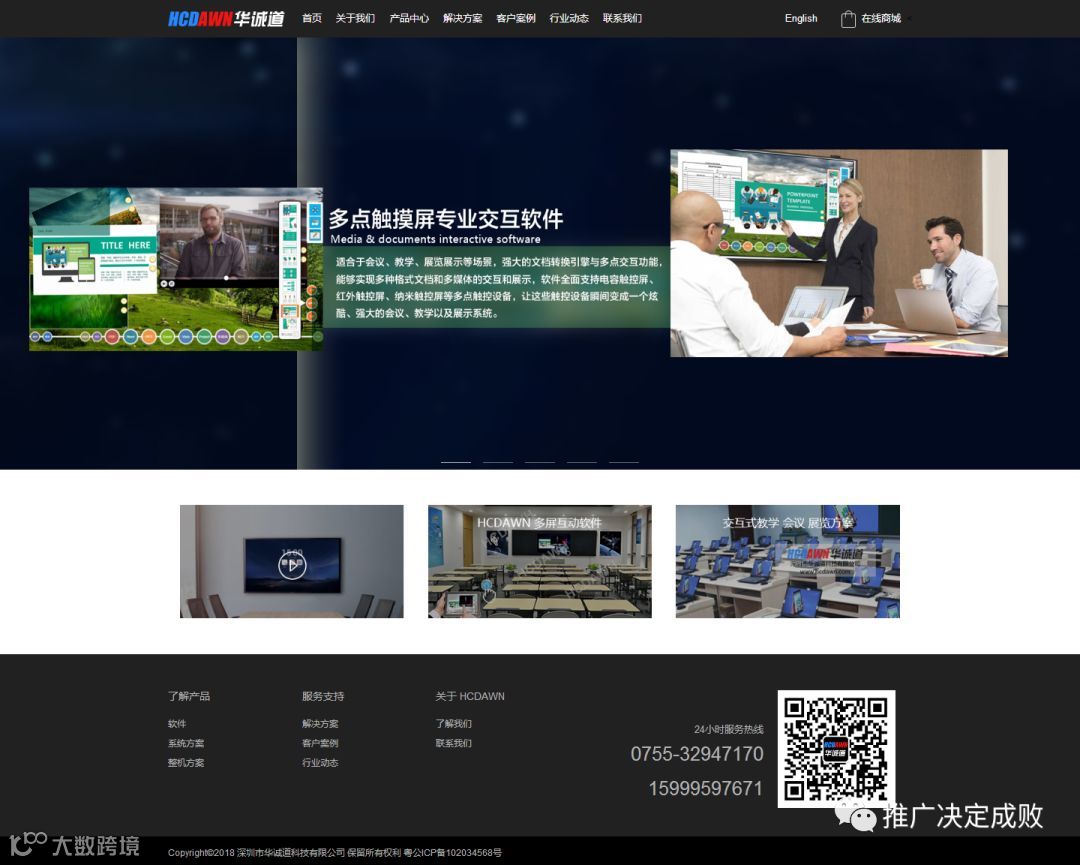Open the 交互式教学 会议 展览方案 thumbnail
Screen dimensions: 1080x865
788,561
